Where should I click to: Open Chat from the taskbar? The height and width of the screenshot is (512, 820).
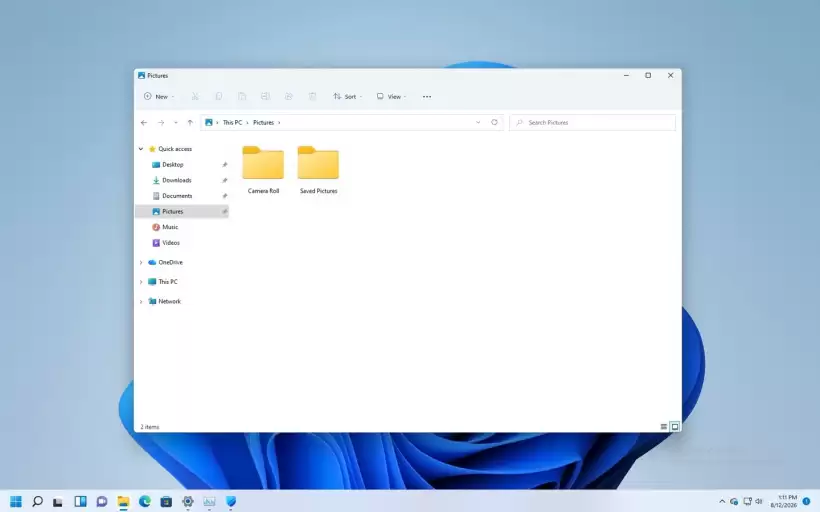[101, 502]
